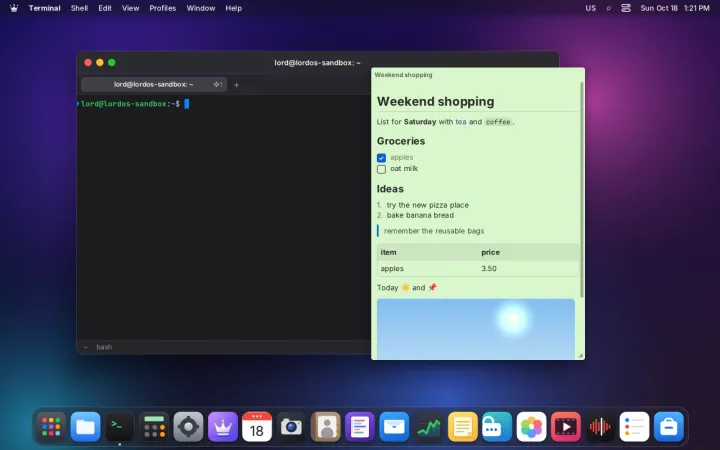720x450 pixels.
Task: Open the Stocks chart icon in dock
Action: 428,427
